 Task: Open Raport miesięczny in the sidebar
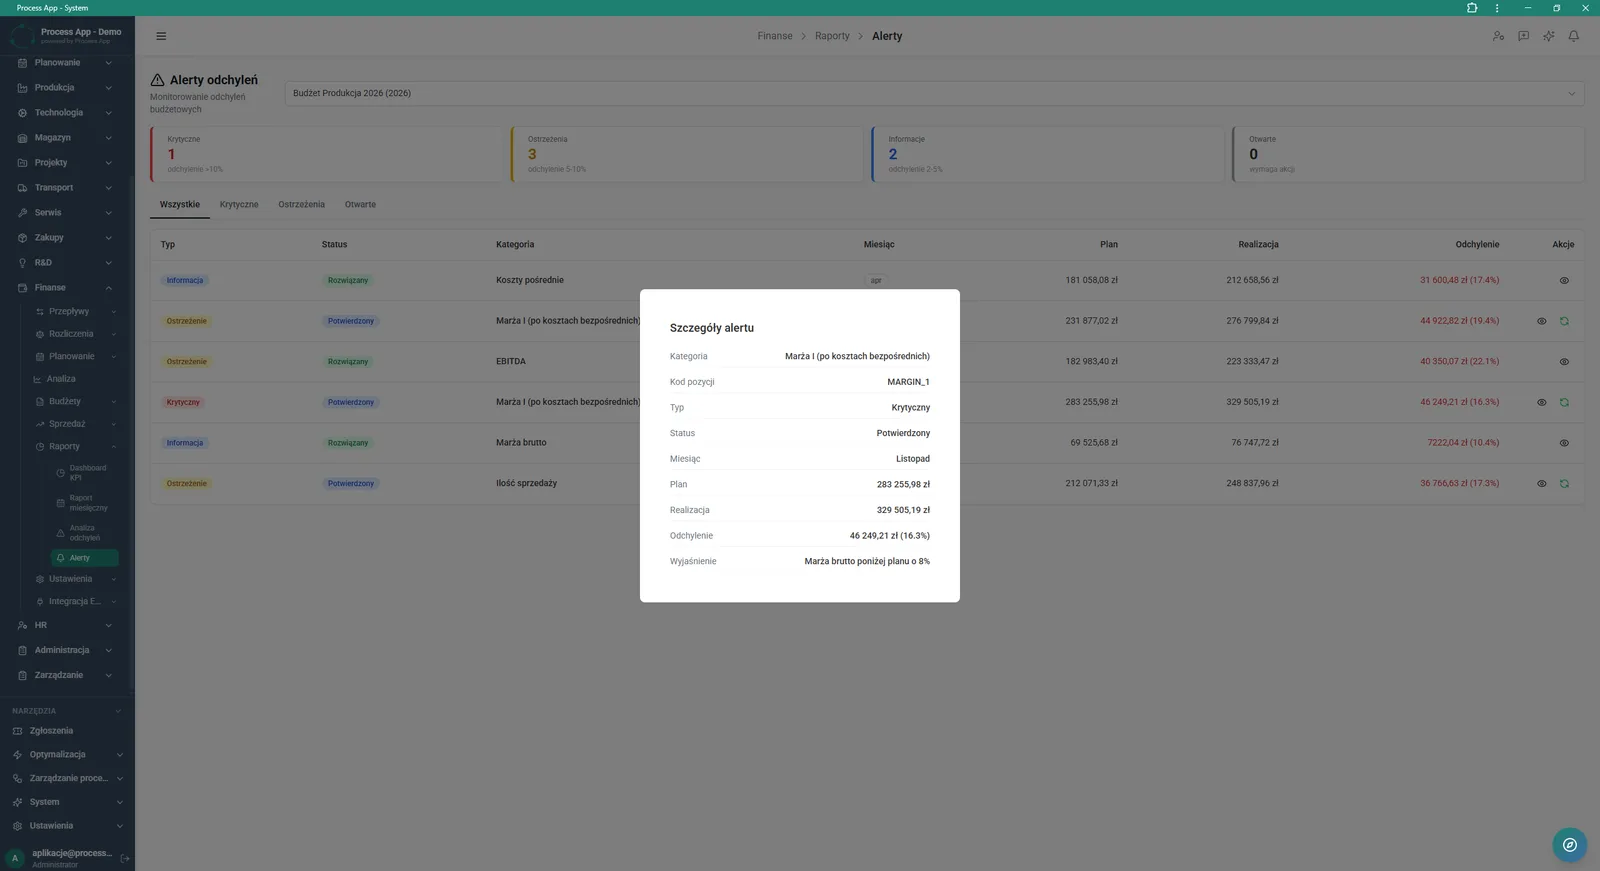tap(84, 503)
